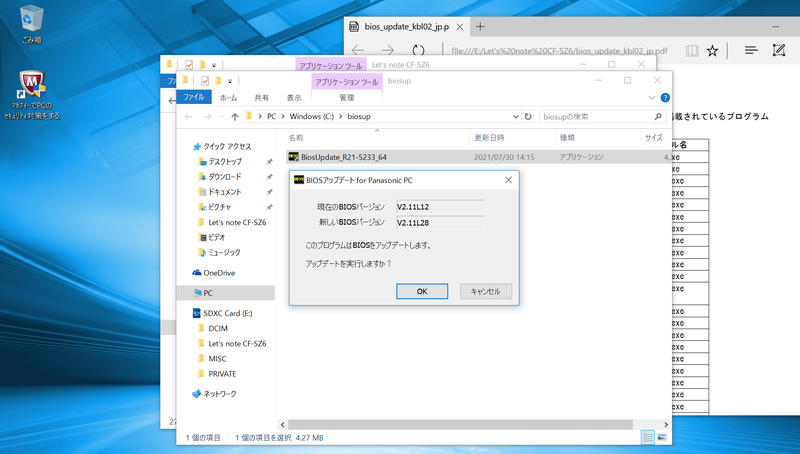This screenshot has height=454, width=800.
Task: Open Explorer help question mark icon
Action: [x=665, y=97]
